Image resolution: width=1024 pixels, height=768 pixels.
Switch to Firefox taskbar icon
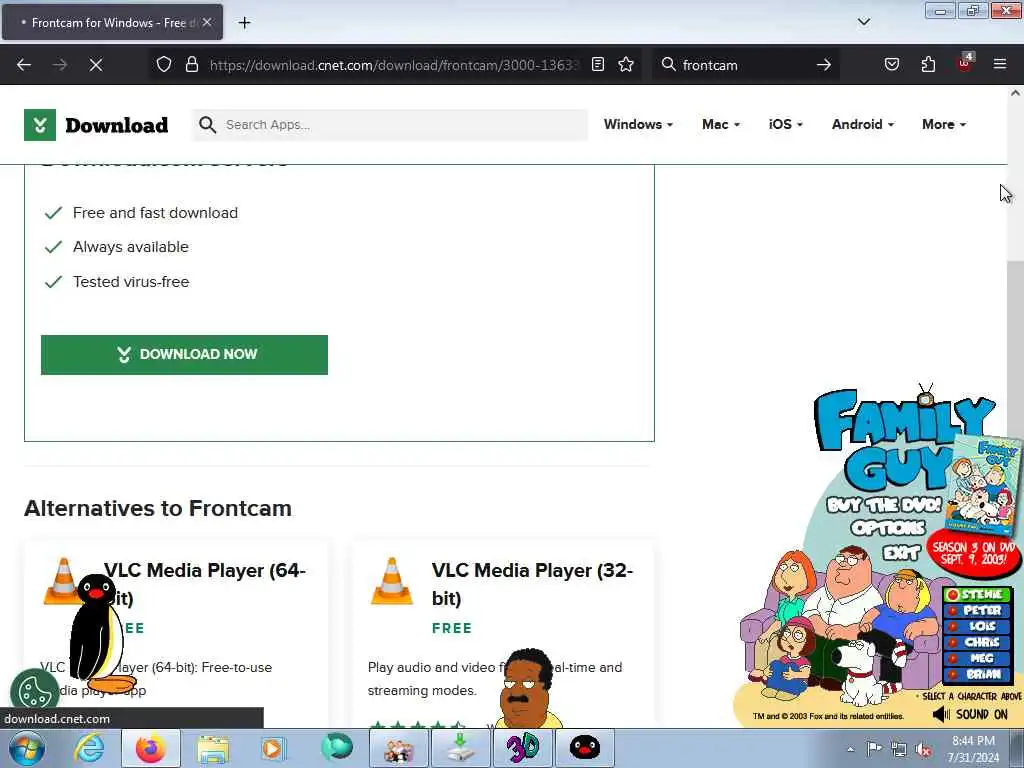151,748
